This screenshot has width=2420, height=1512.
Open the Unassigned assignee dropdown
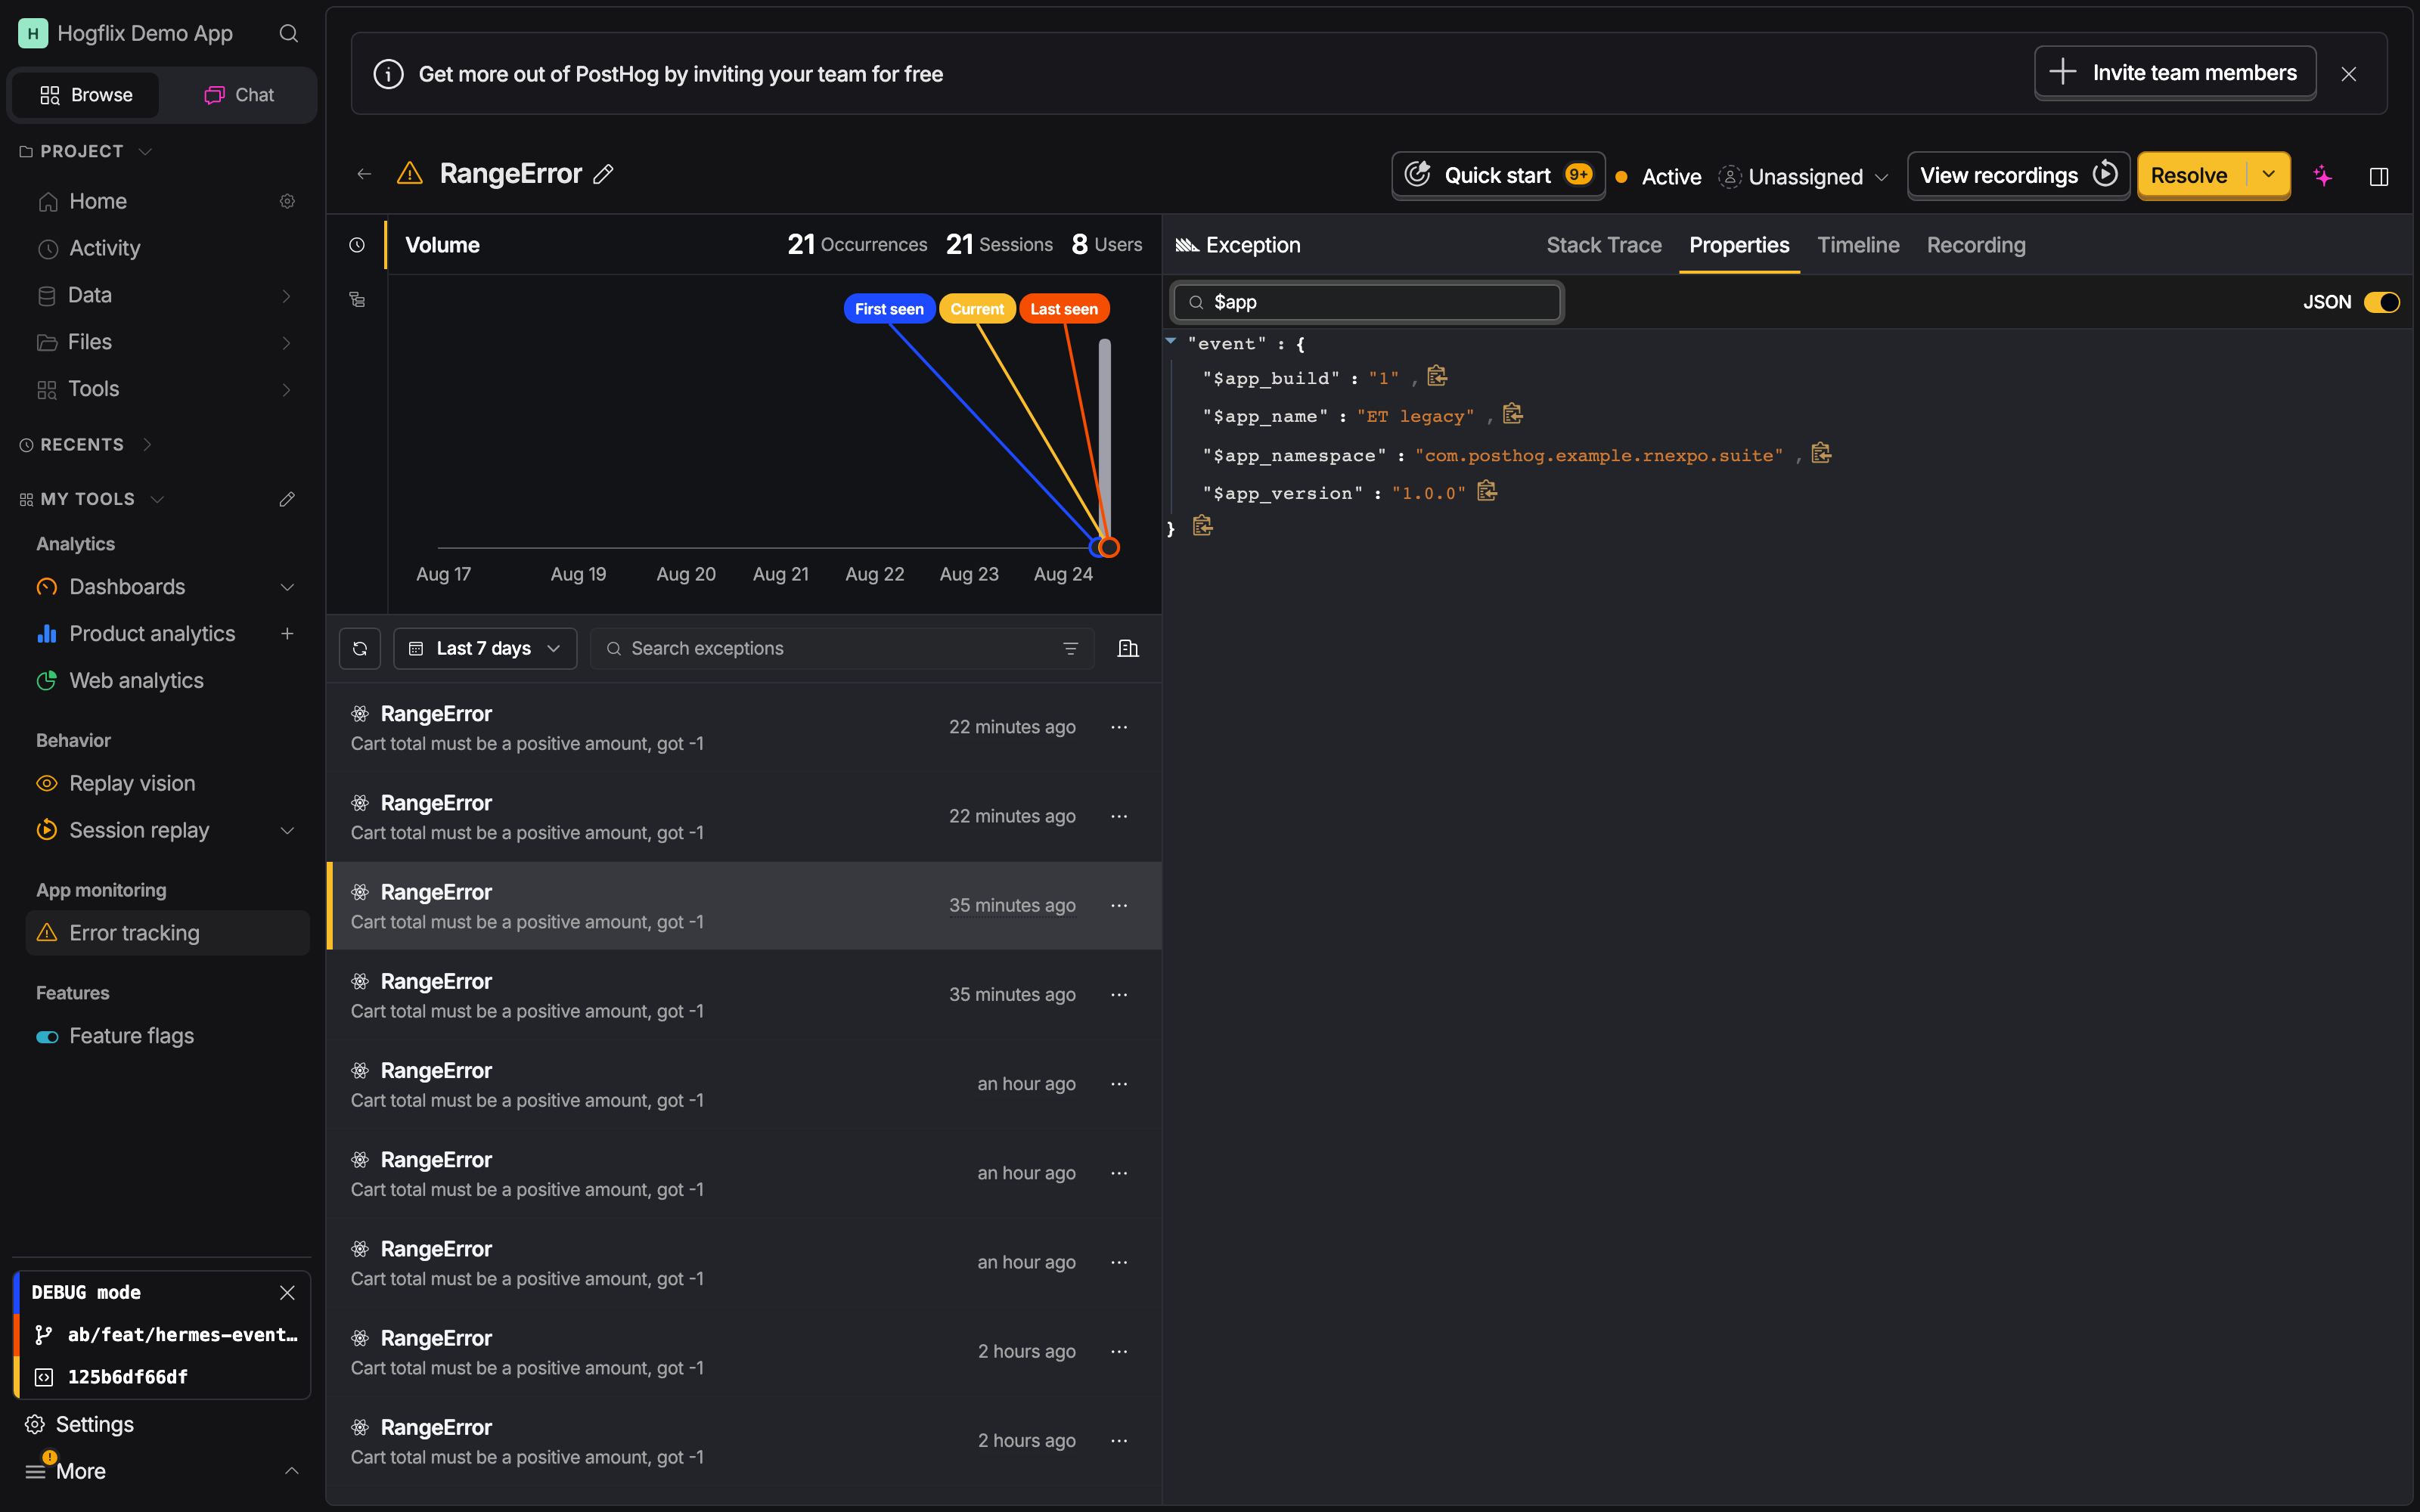pos(1804,177)
